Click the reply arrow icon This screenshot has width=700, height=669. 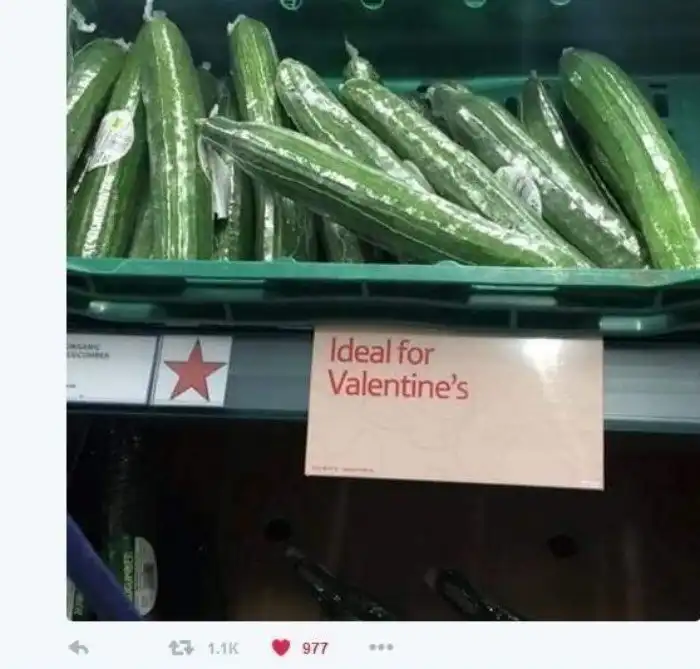(x=79, y=648)
